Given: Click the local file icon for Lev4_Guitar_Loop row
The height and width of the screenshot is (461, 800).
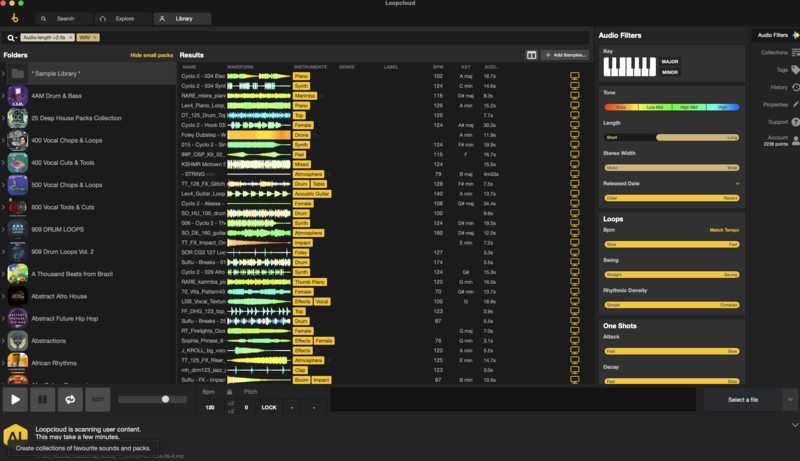Looking at the screenshot, I should click(x=574, y=194).
